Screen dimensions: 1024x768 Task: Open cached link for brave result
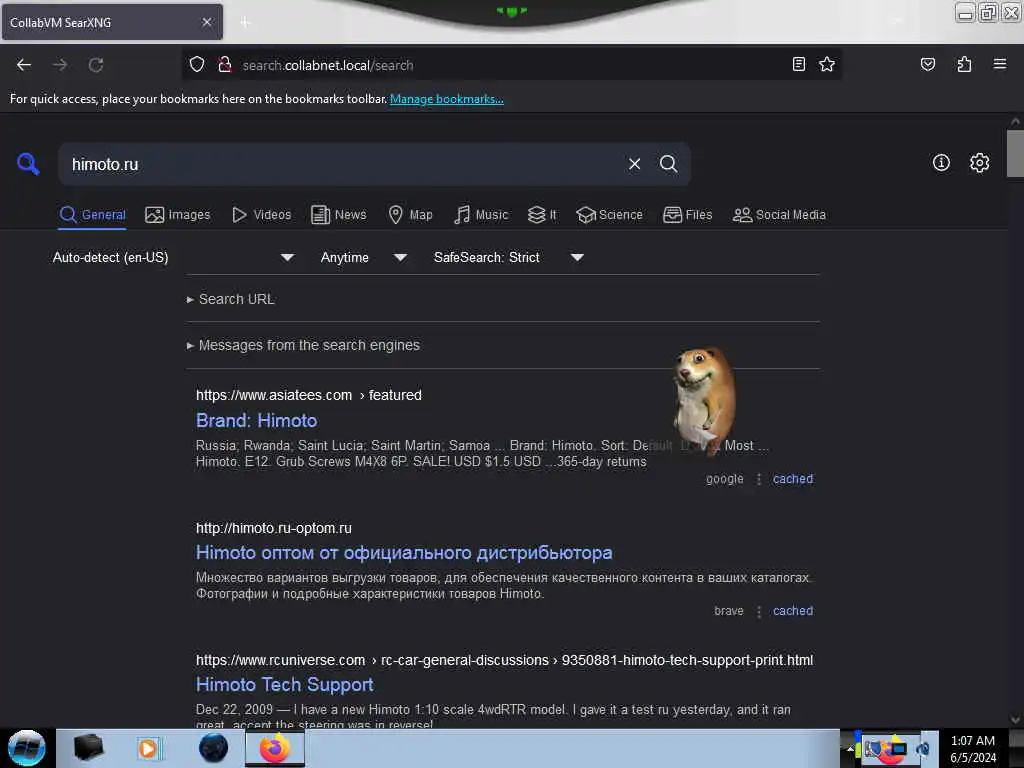pos(793,611)
